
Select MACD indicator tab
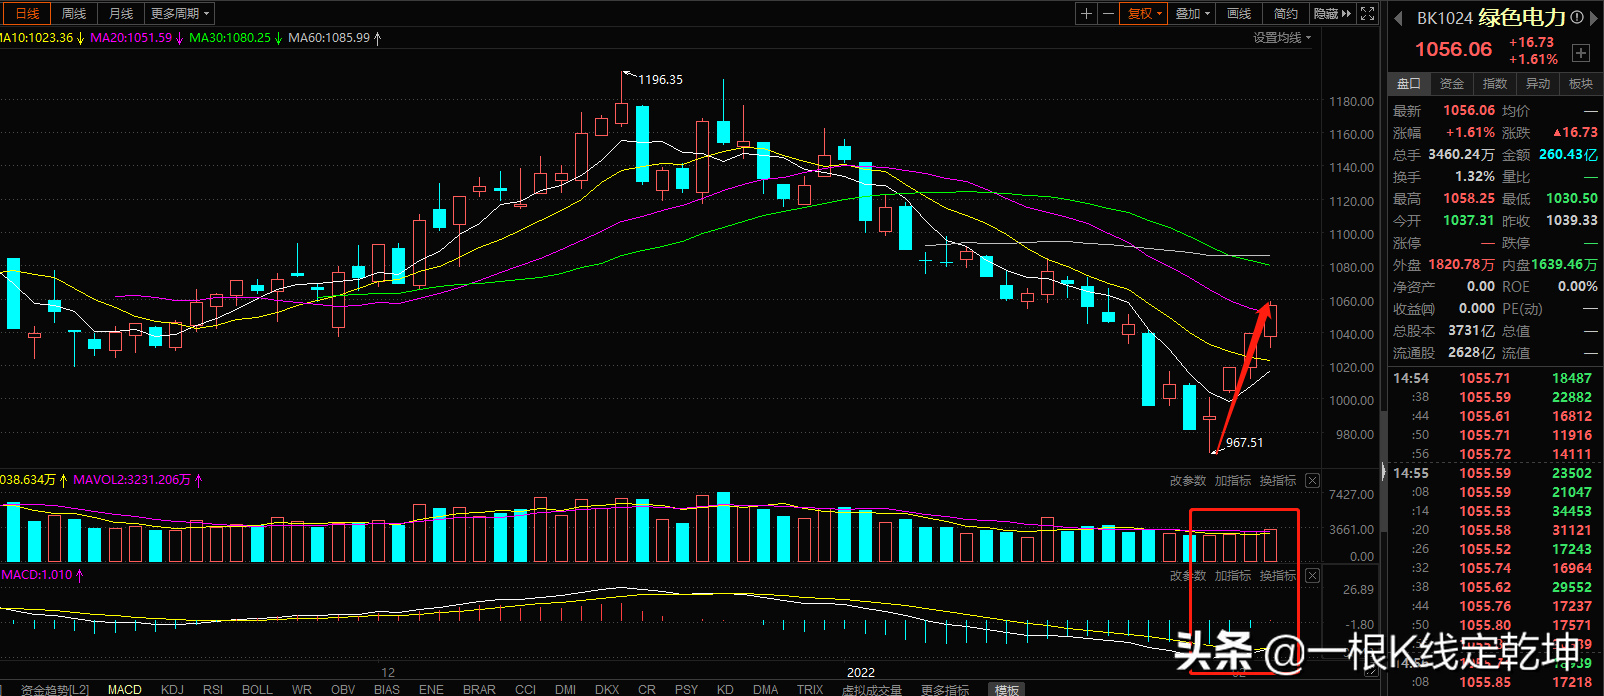[x=125, y=689]
